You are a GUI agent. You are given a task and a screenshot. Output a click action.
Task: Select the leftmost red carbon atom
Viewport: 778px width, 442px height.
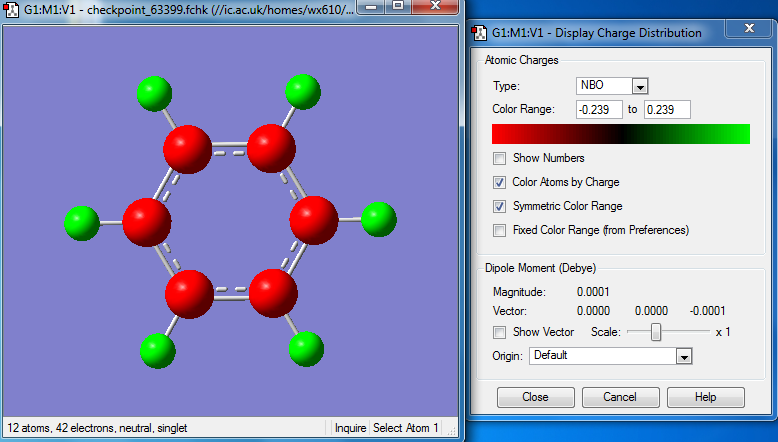pyautogui.click(x=147, y=222)
